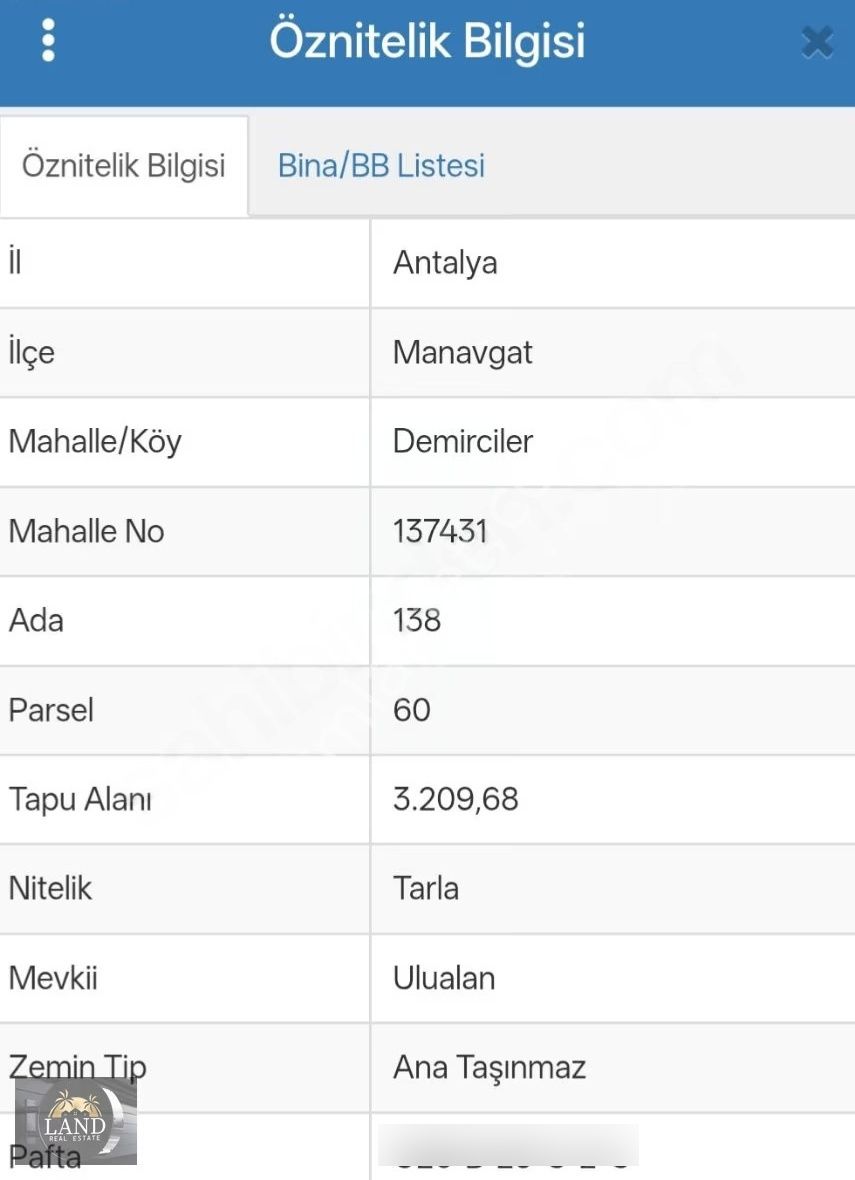Select the Öznitelik Bilgisi tab
This screenshot has width=855, height=1180.
tap(124, 165)
